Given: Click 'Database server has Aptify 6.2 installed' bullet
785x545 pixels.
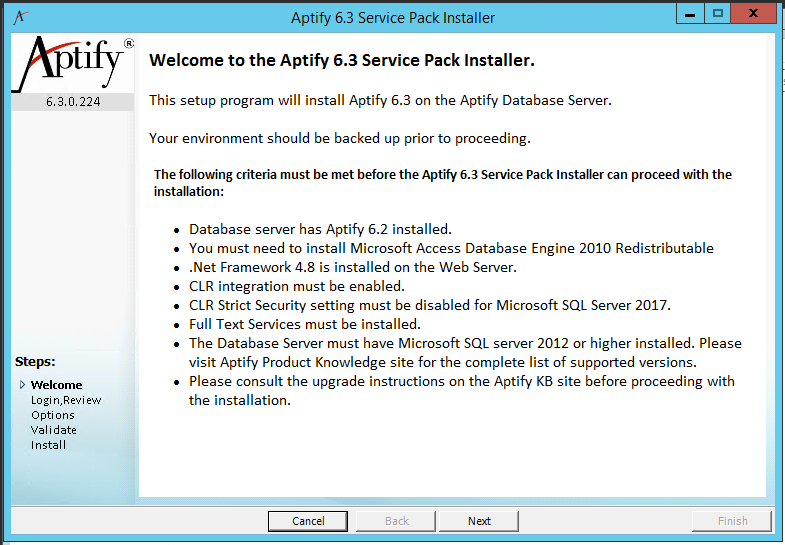Looking at the screenshot, I should pyautogui.click(x=320, y=229).
